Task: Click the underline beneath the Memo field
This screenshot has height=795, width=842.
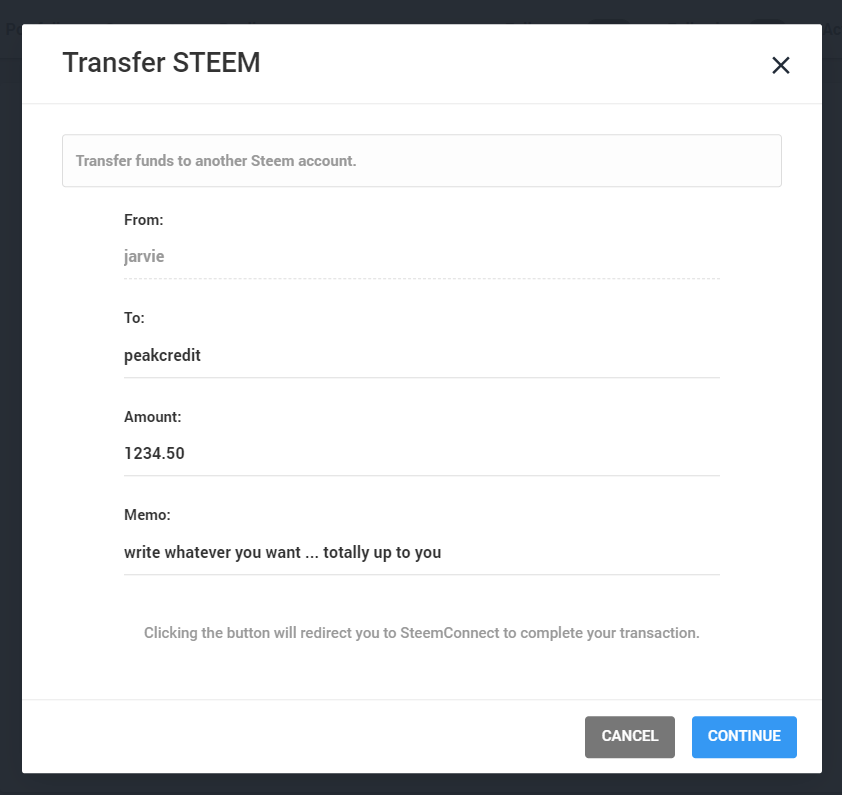Action: [x=421, y=575]
